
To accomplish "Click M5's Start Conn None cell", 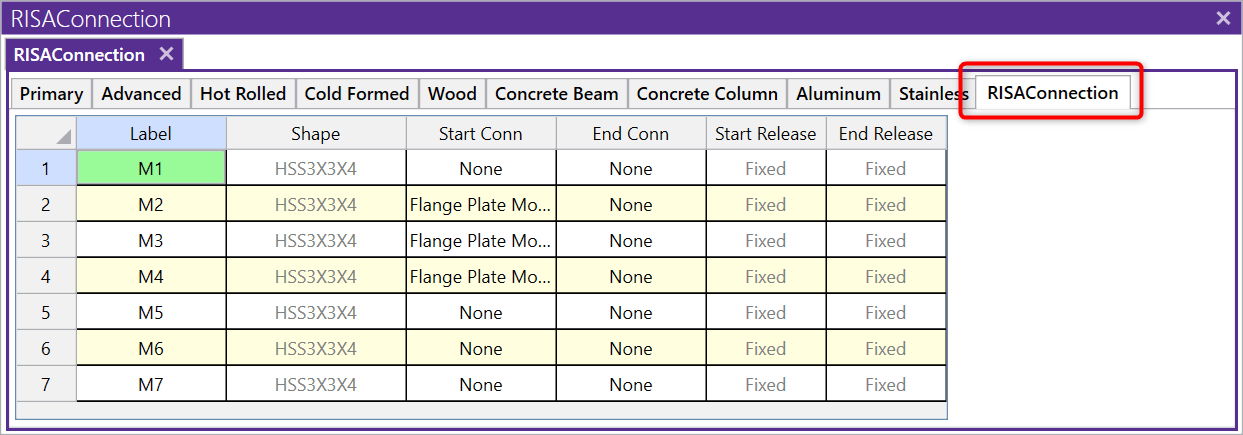I will (x=481, y=313).
